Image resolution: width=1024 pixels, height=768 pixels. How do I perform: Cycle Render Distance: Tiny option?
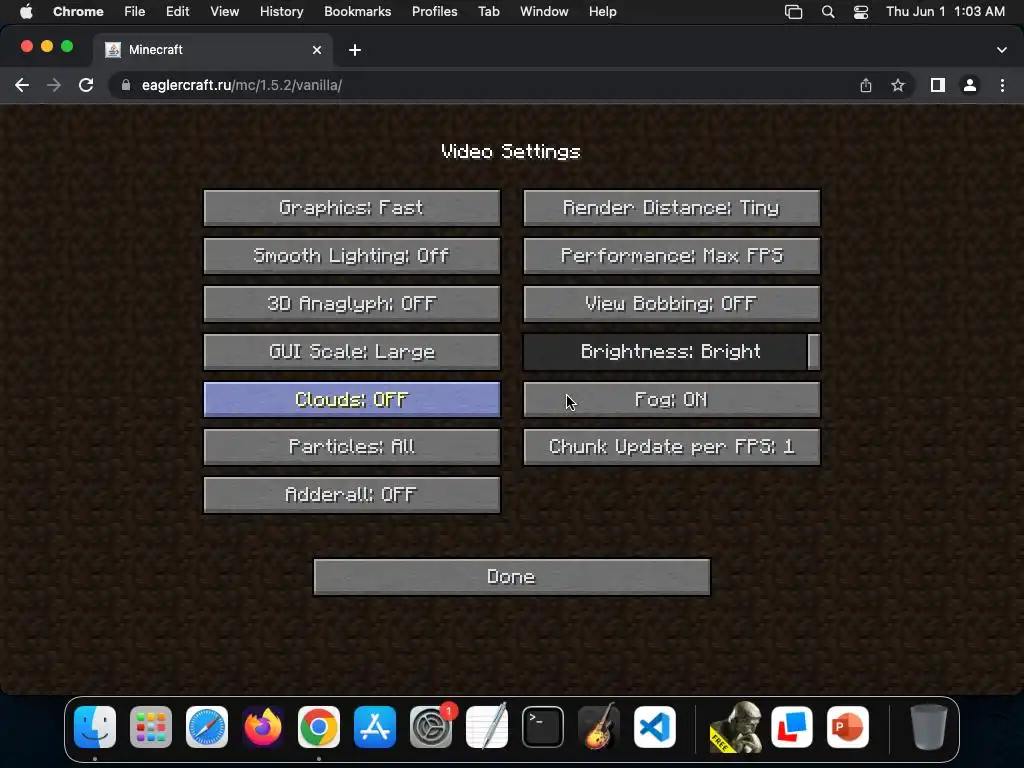pos(671,208)
